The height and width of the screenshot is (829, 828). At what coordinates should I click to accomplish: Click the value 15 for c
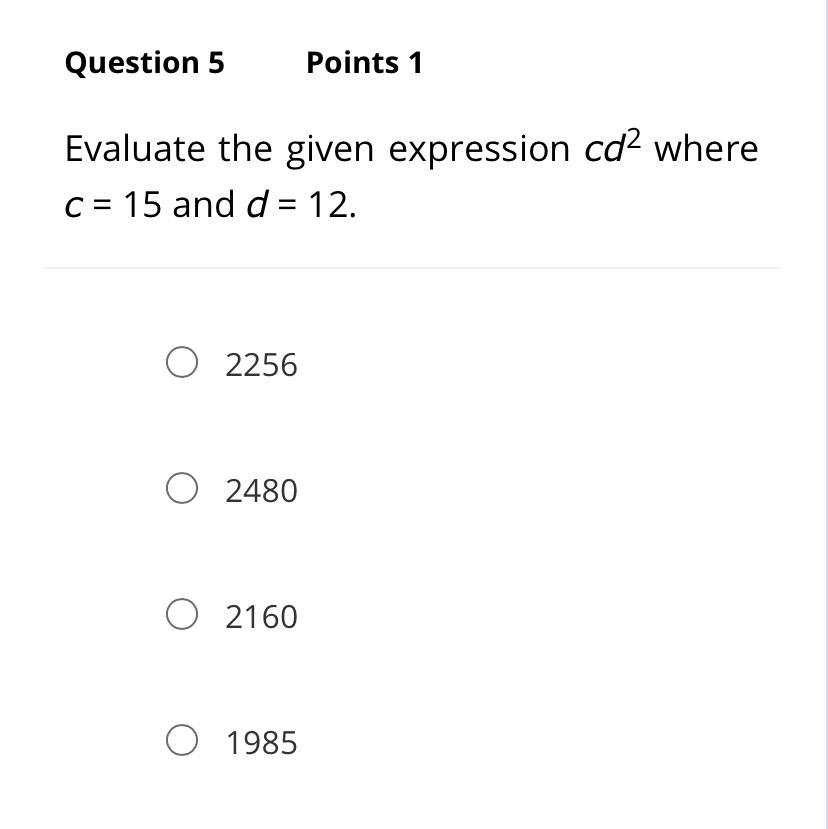coord(143,205)
